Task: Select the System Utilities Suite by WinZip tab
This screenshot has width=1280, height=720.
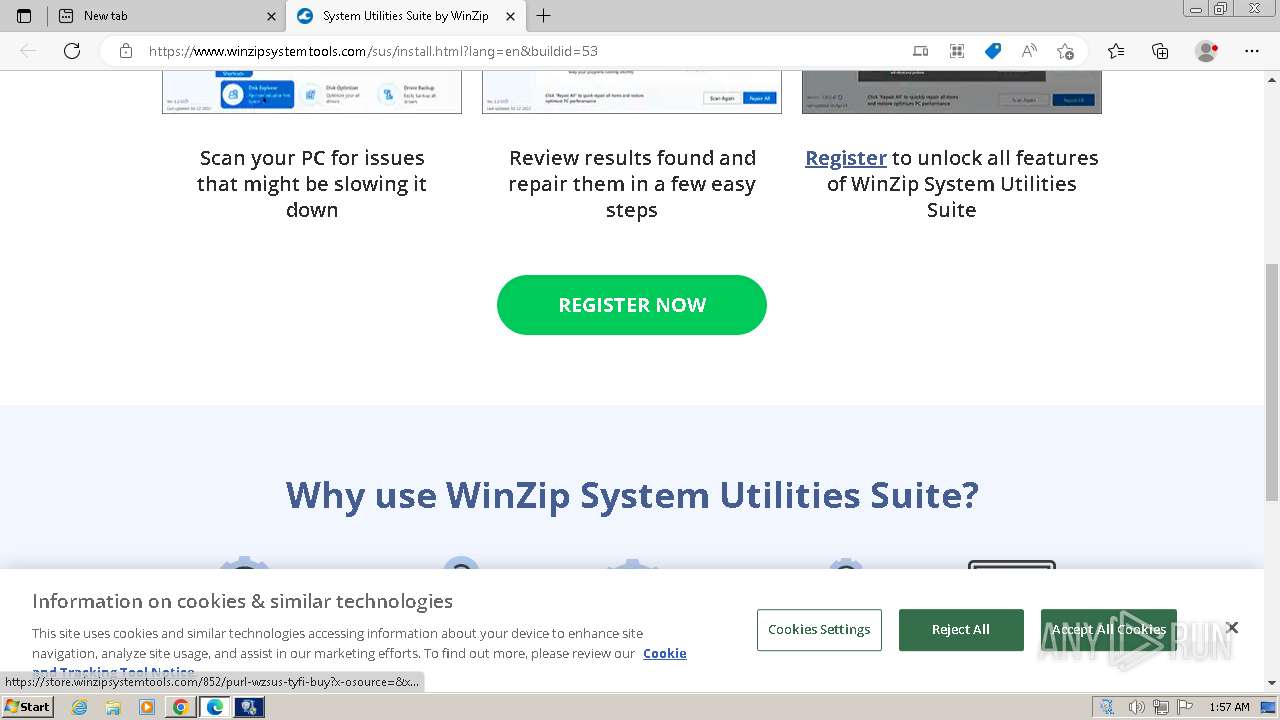Action: [405, 16]
